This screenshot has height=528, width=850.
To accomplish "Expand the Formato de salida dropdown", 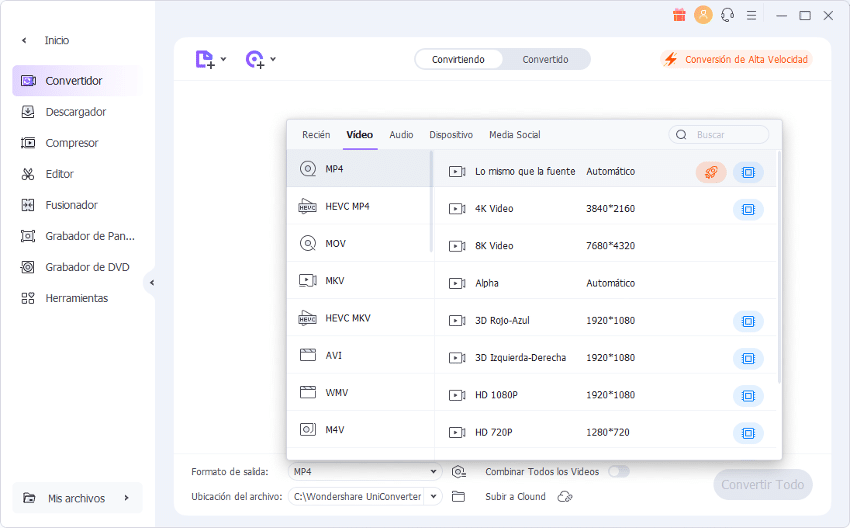I will point(433,471).
